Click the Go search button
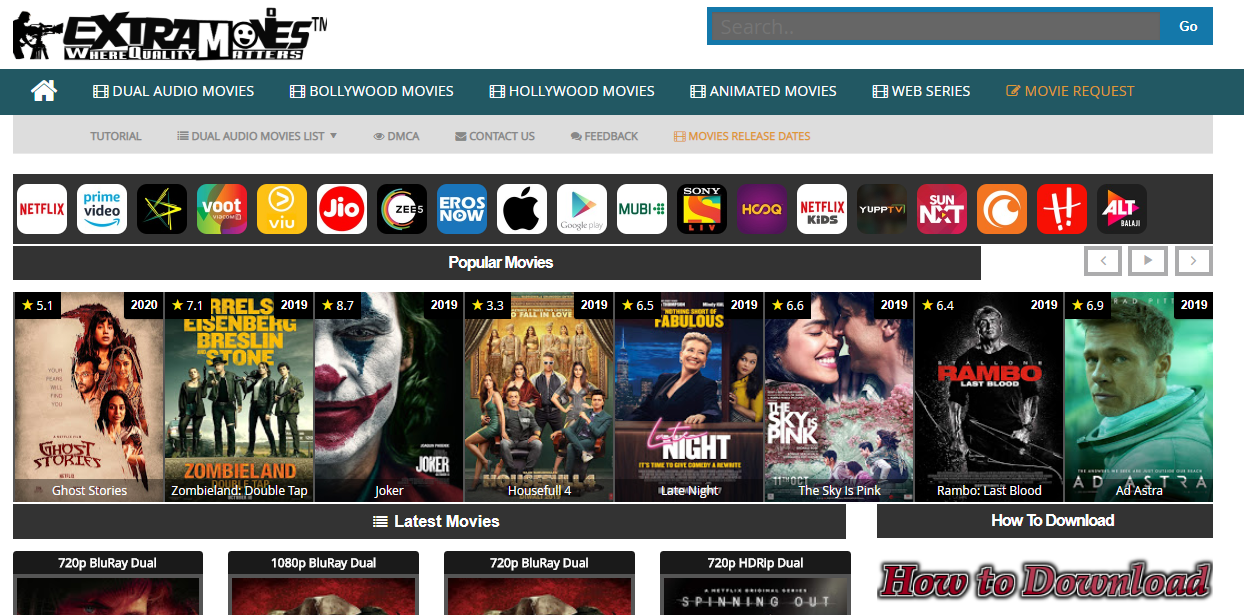 pos(1187,26)
